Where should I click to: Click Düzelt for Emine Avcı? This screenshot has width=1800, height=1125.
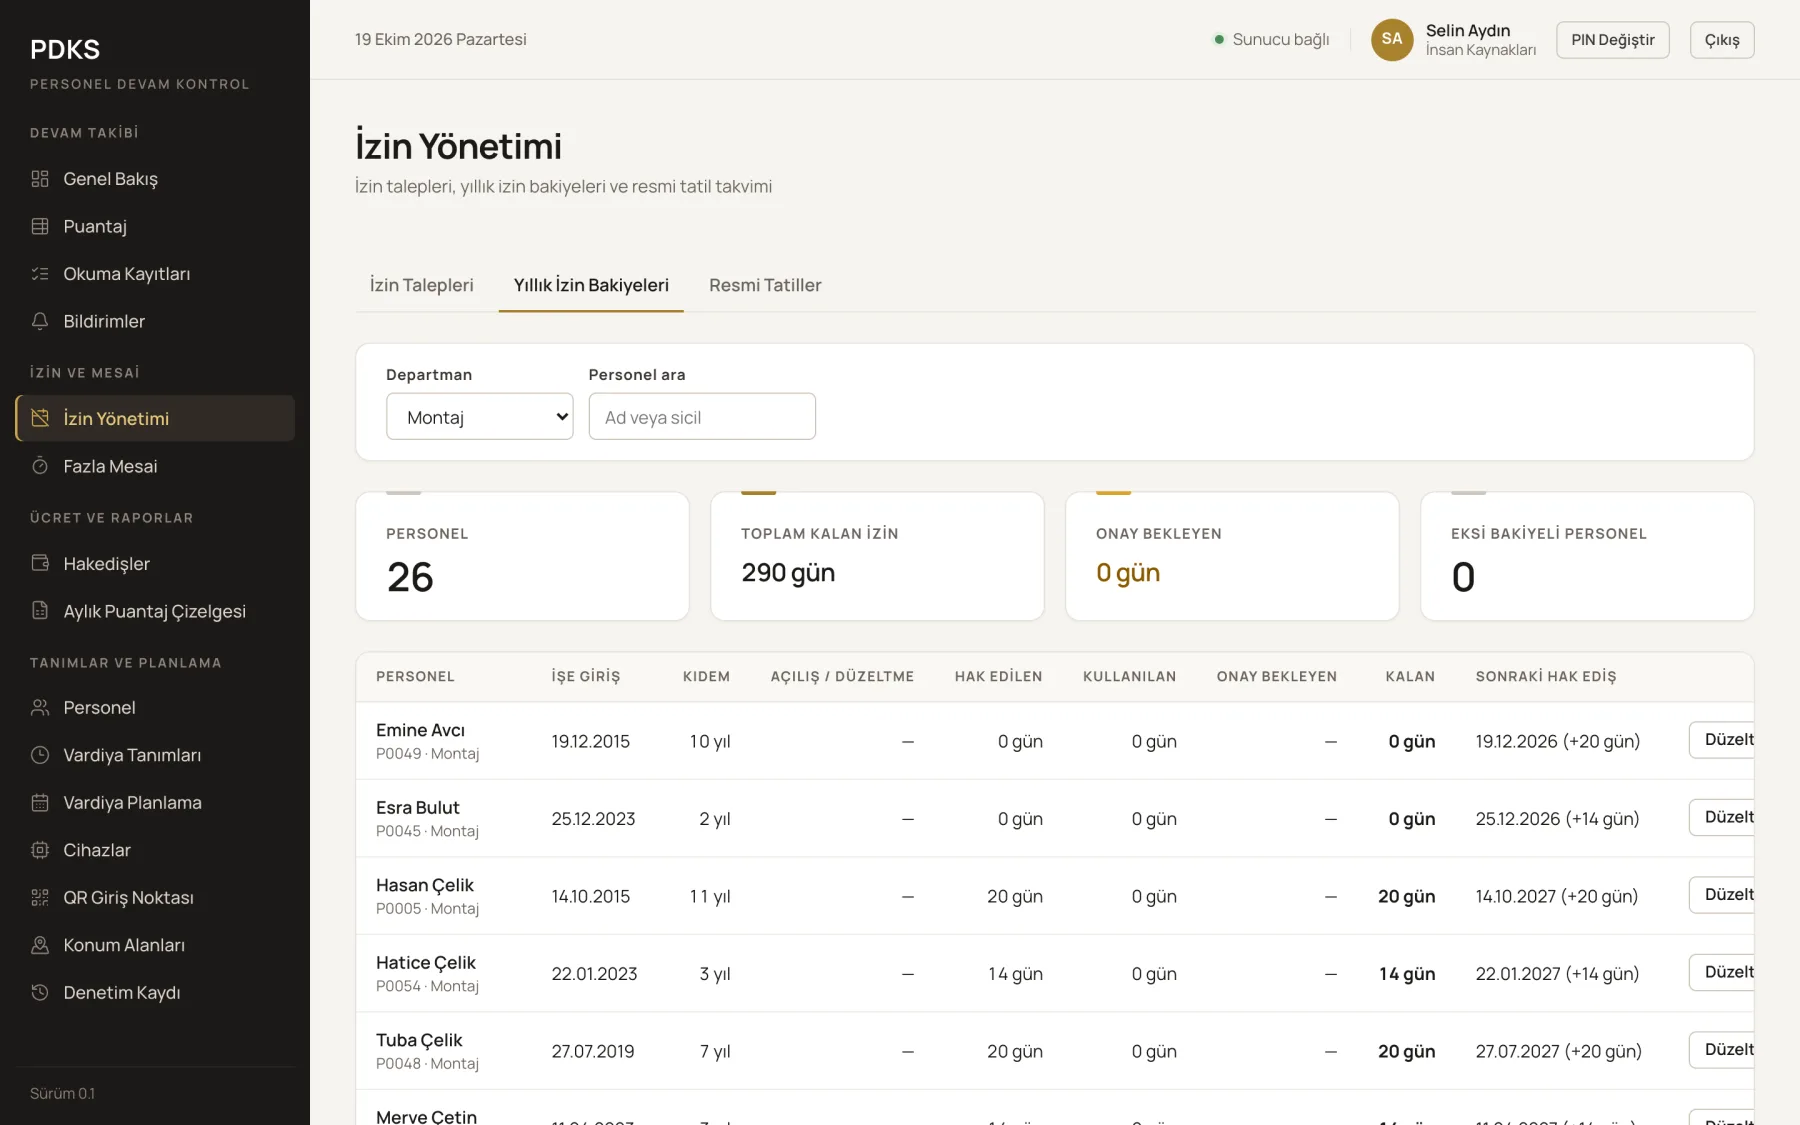point(1722,740)
